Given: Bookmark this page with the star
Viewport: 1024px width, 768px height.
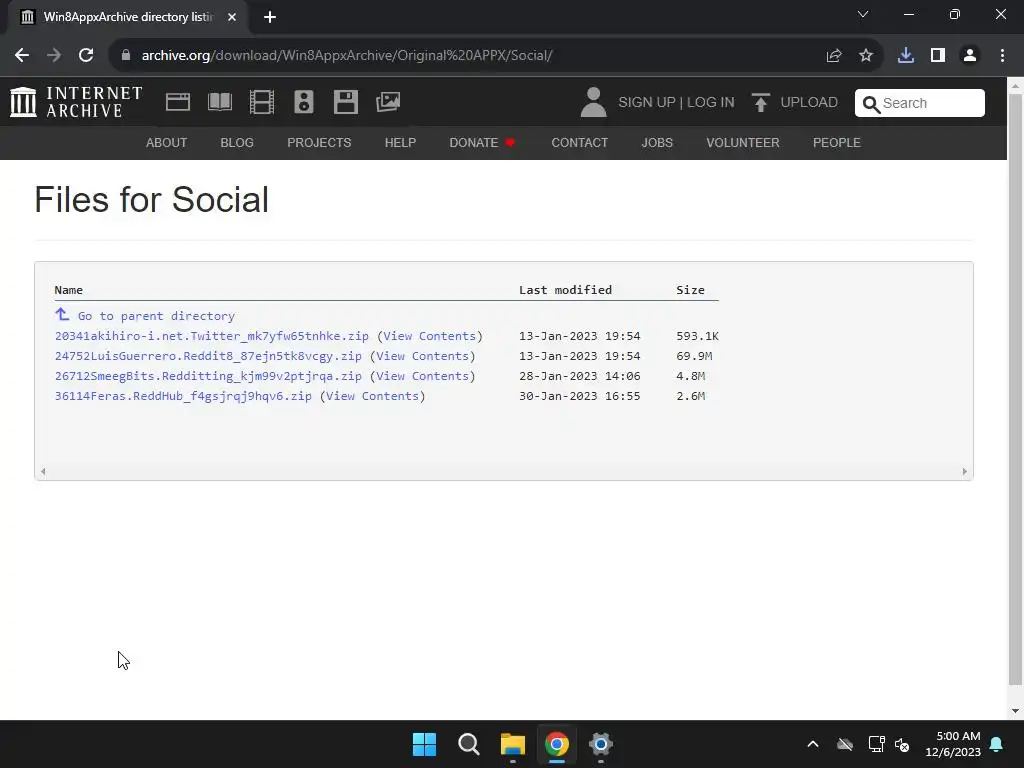Looking at the screenshot, I should [x=866, y=56].
